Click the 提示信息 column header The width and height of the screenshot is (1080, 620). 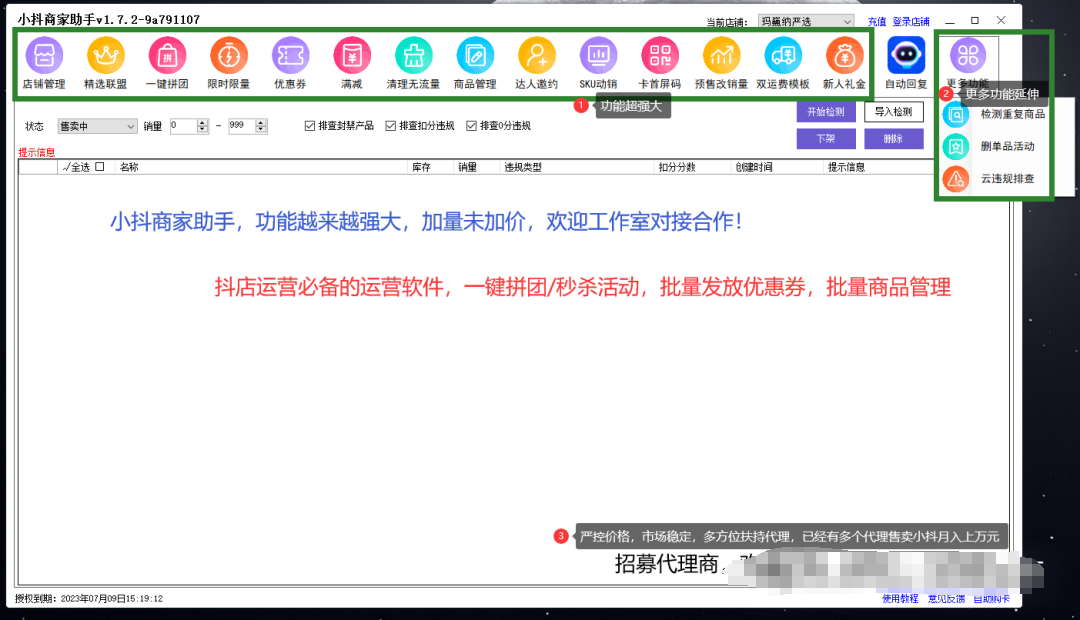pyautogui.click(x=847, y=167)
